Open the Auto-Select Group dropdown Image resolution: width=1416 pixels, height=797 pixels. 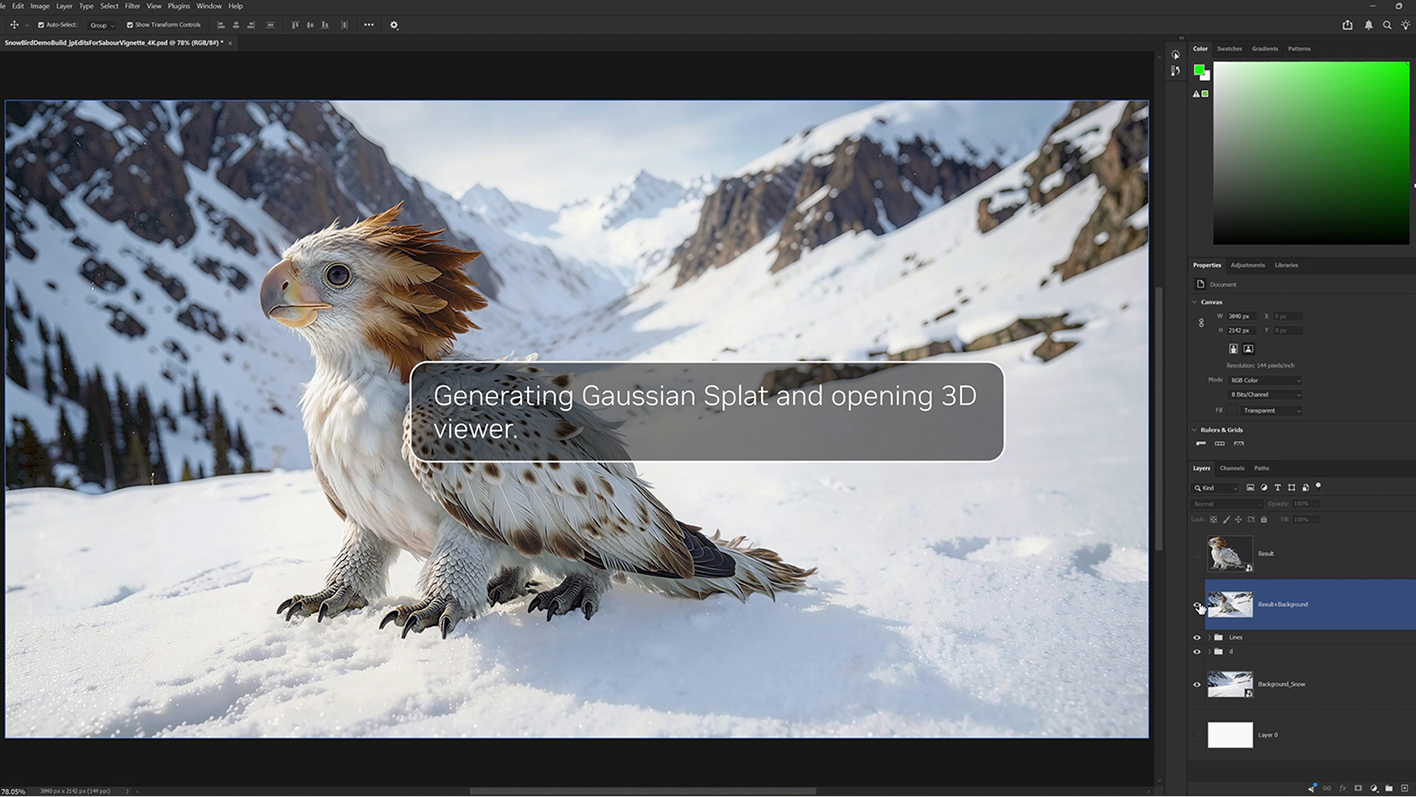(x=102, y=25)
